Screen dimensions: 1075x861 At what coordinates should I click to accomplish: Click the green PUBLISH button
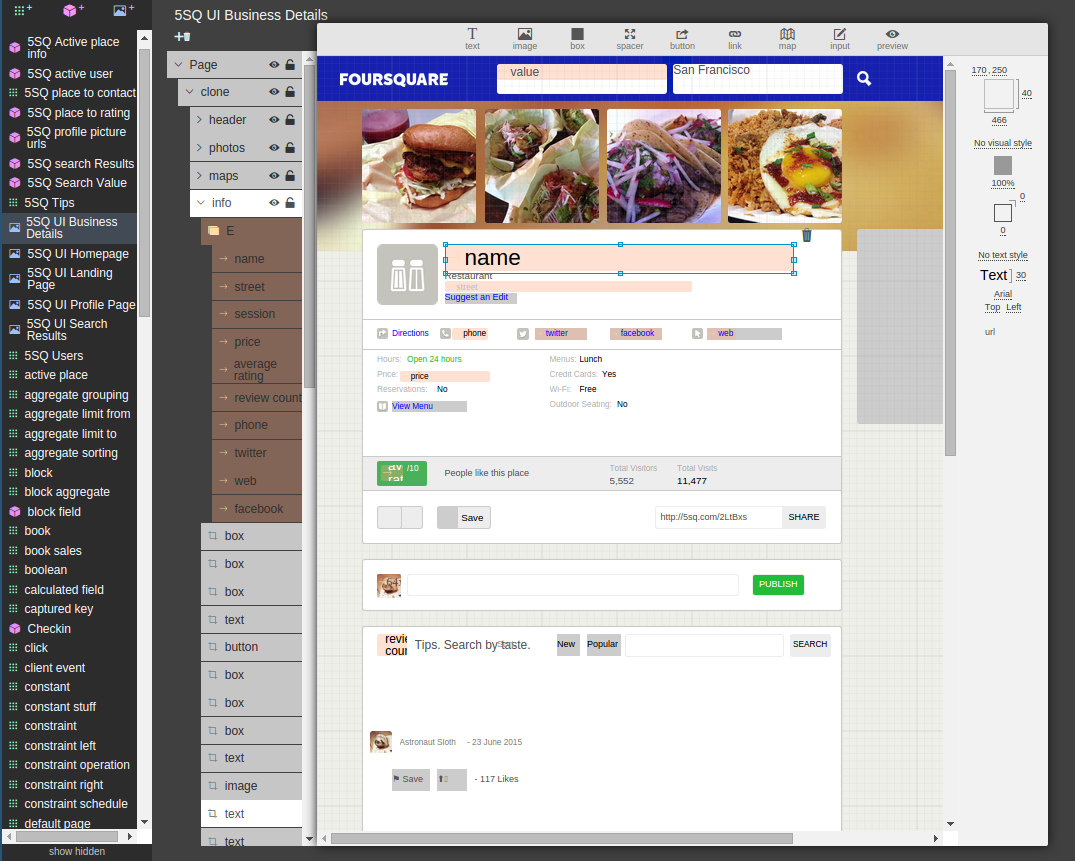coord(778,585)
